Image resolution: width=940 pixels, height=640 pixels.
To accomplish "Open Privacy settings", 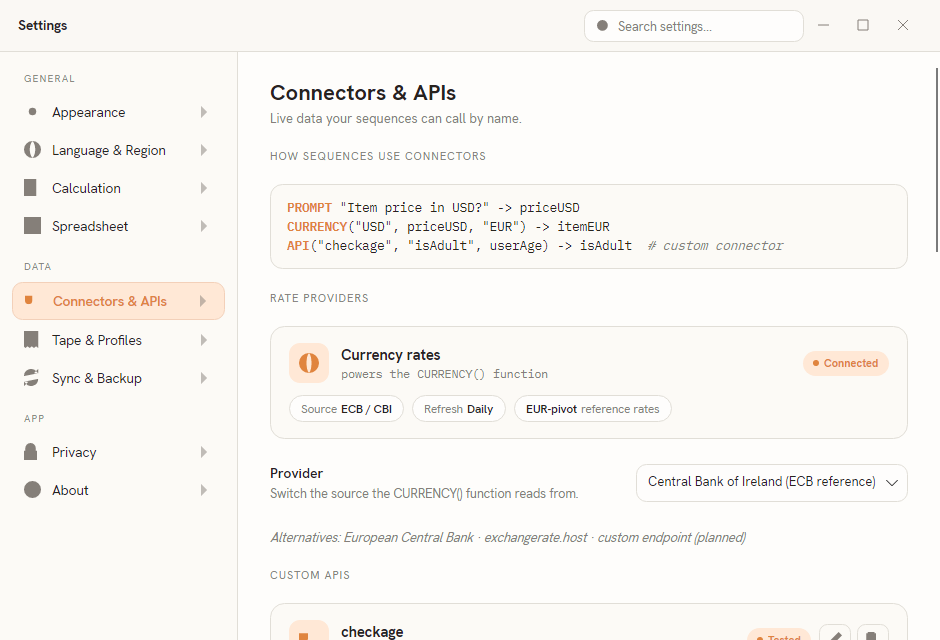I will [x=118, y=452].
